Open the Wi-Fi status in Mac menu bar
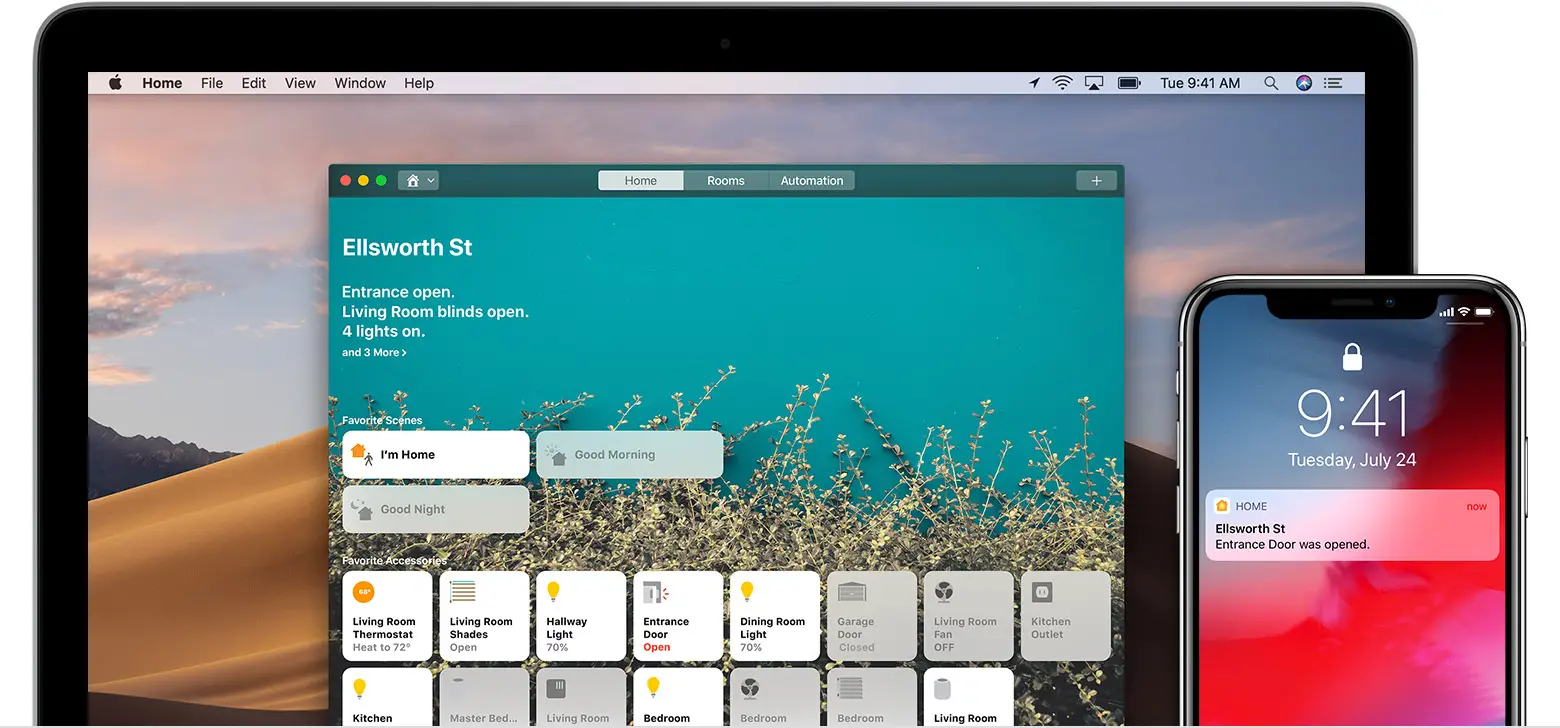The height and width of the screenshot is (728, 1560). [1062, 83]
